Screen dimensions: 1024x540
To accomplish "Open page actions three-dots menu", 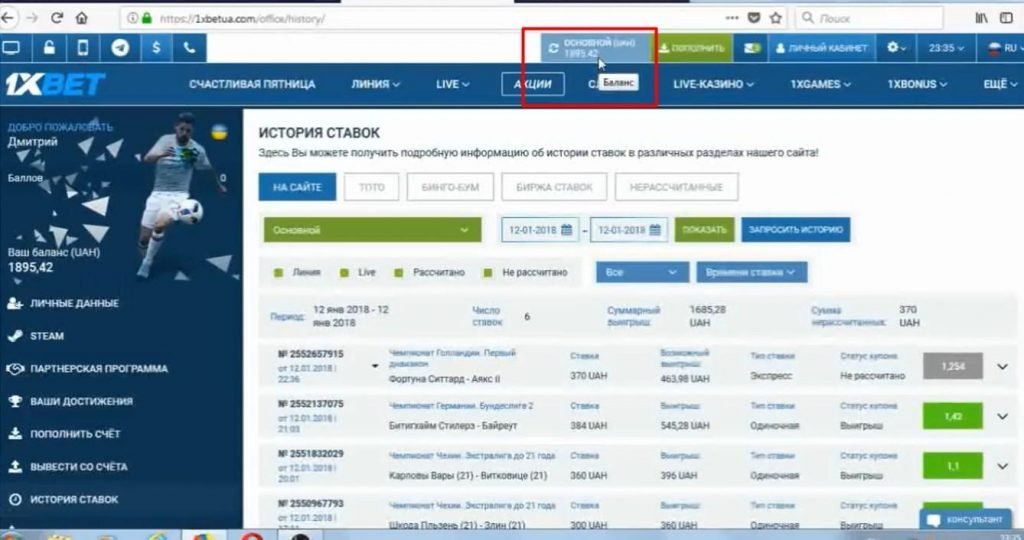I will pyautogui.click(x=732, y=18).
